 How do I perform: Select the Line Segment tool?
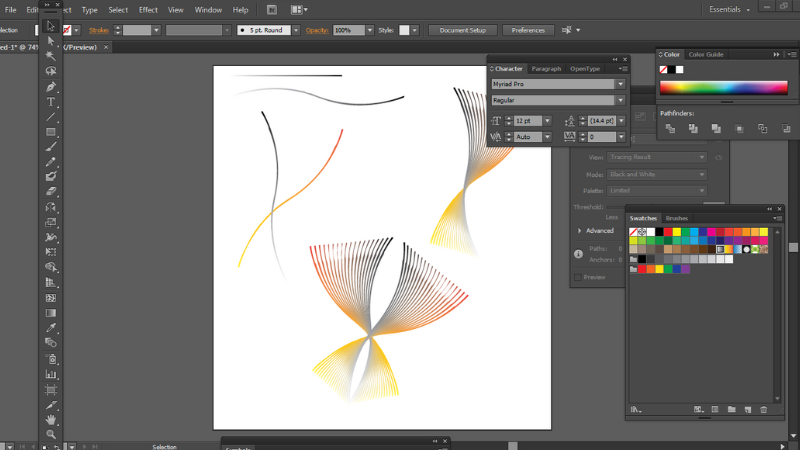click(x=51, y=117)
